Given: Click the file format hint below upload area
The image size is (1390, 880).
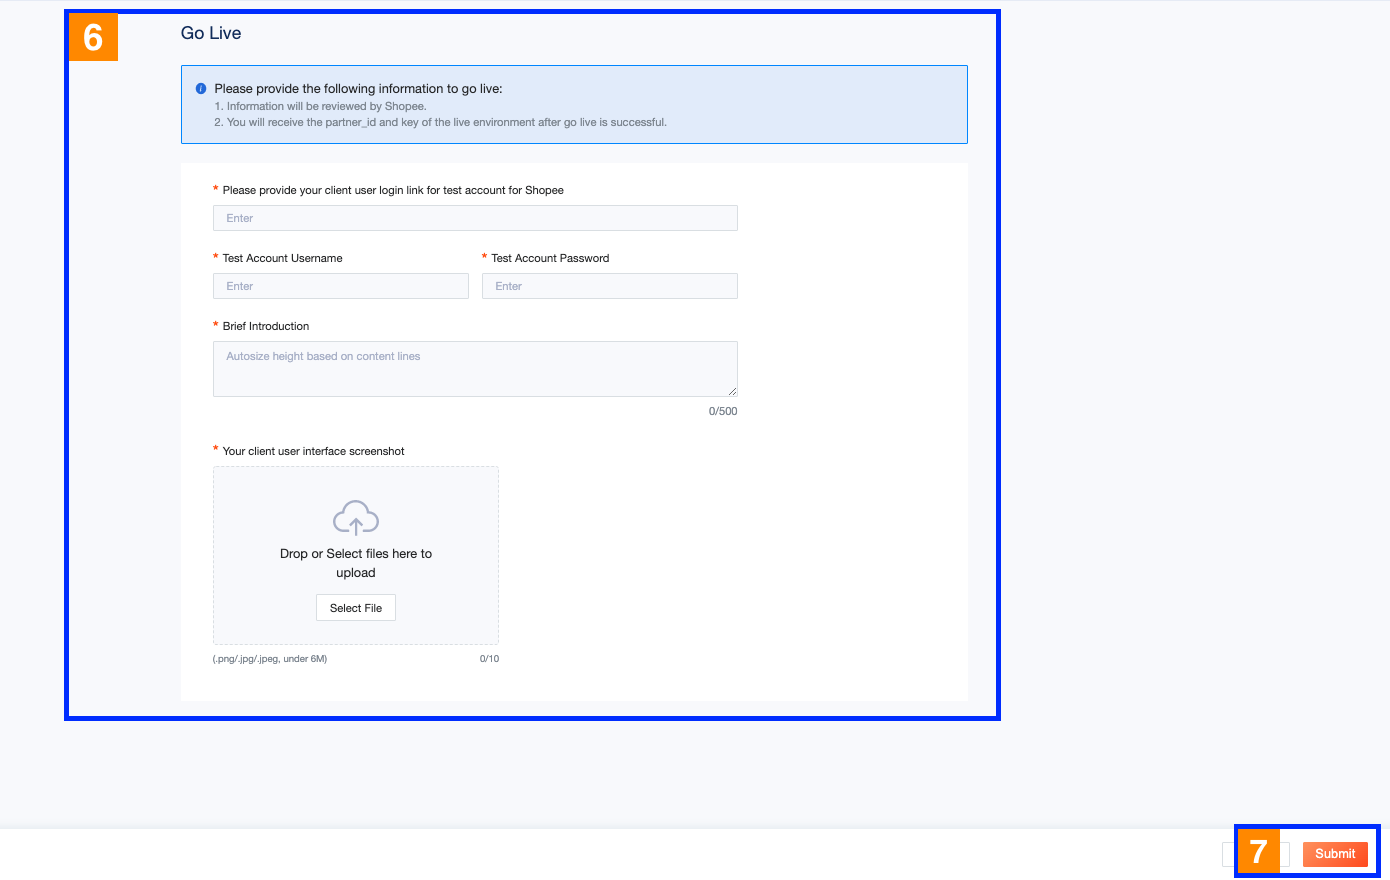Looking at the screenshot, I should (x=270, y=659).
